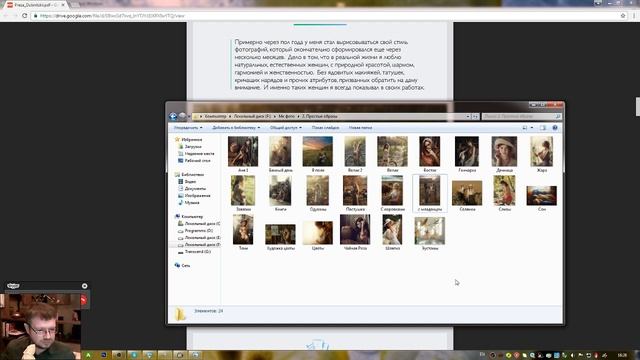
Task: Switch the input language indicator in tray
Action: click(x=482, y=355)
